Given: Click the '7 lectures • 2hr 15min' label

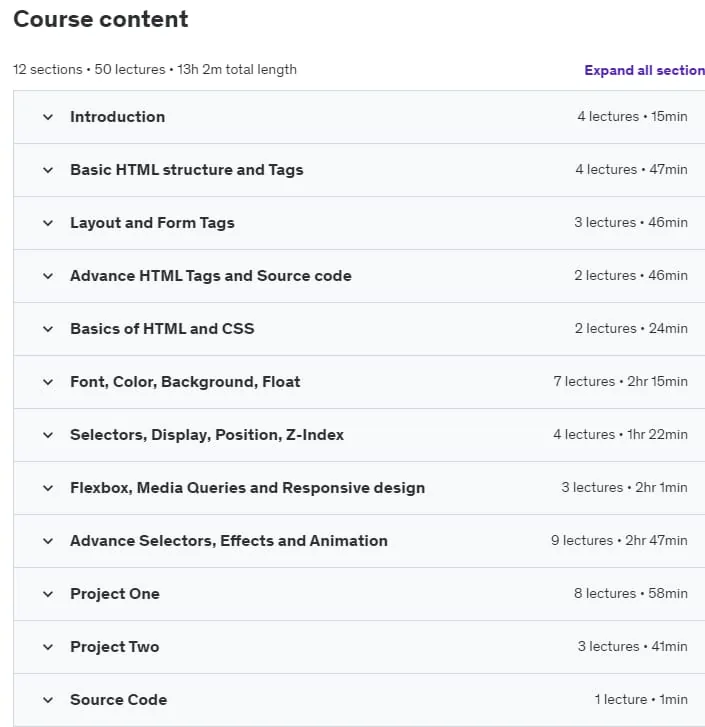Looking at the screenshot, I should pyautogui.click(x=621, y=382).
